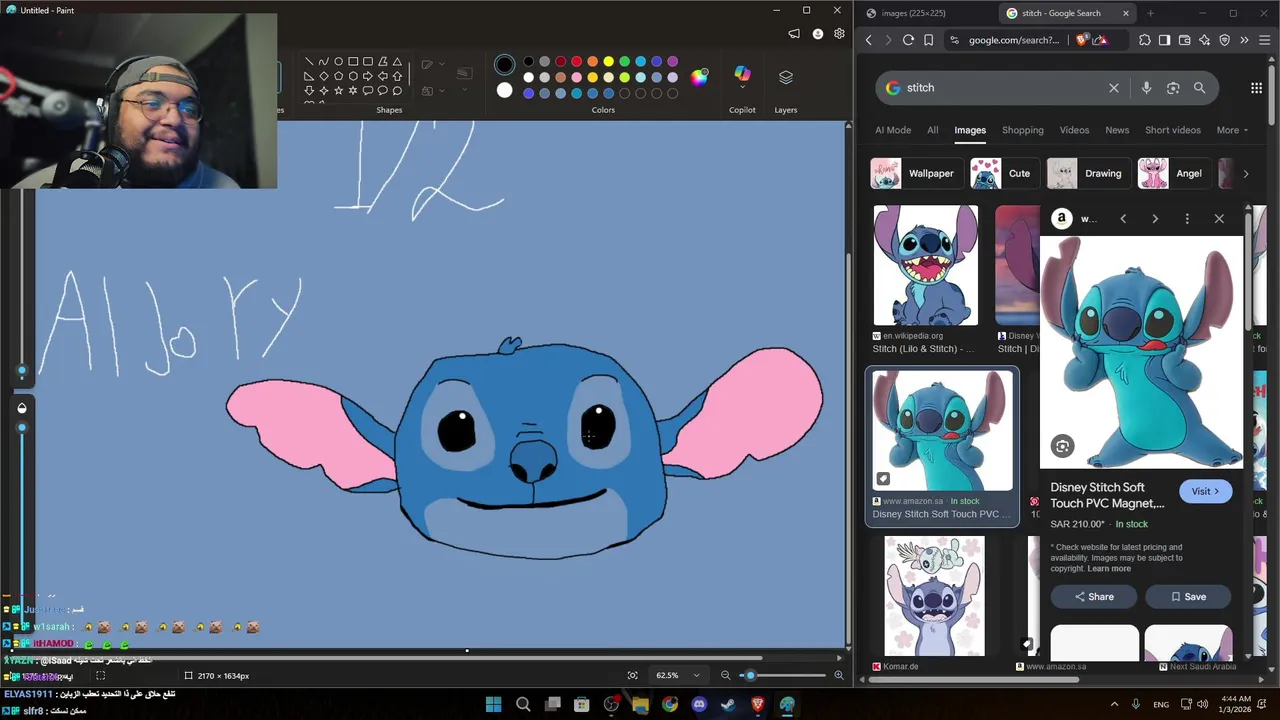Zoom out on the Paint canvas

pyautogui.click(x=725, y=676)
